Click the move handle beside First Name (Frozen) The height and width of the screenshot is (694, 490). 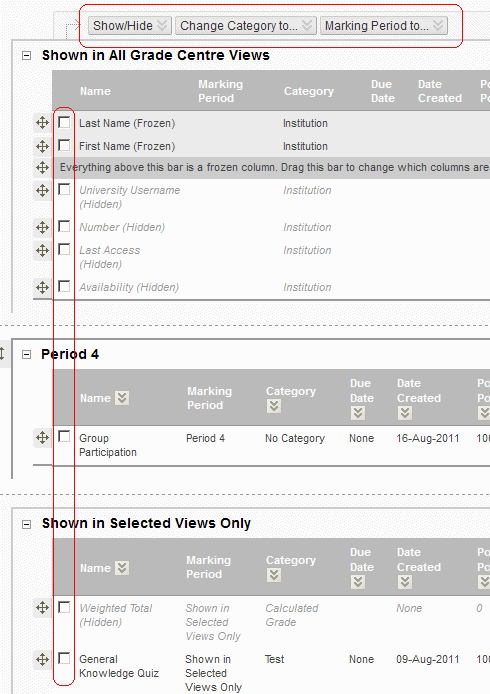[42, 146]
